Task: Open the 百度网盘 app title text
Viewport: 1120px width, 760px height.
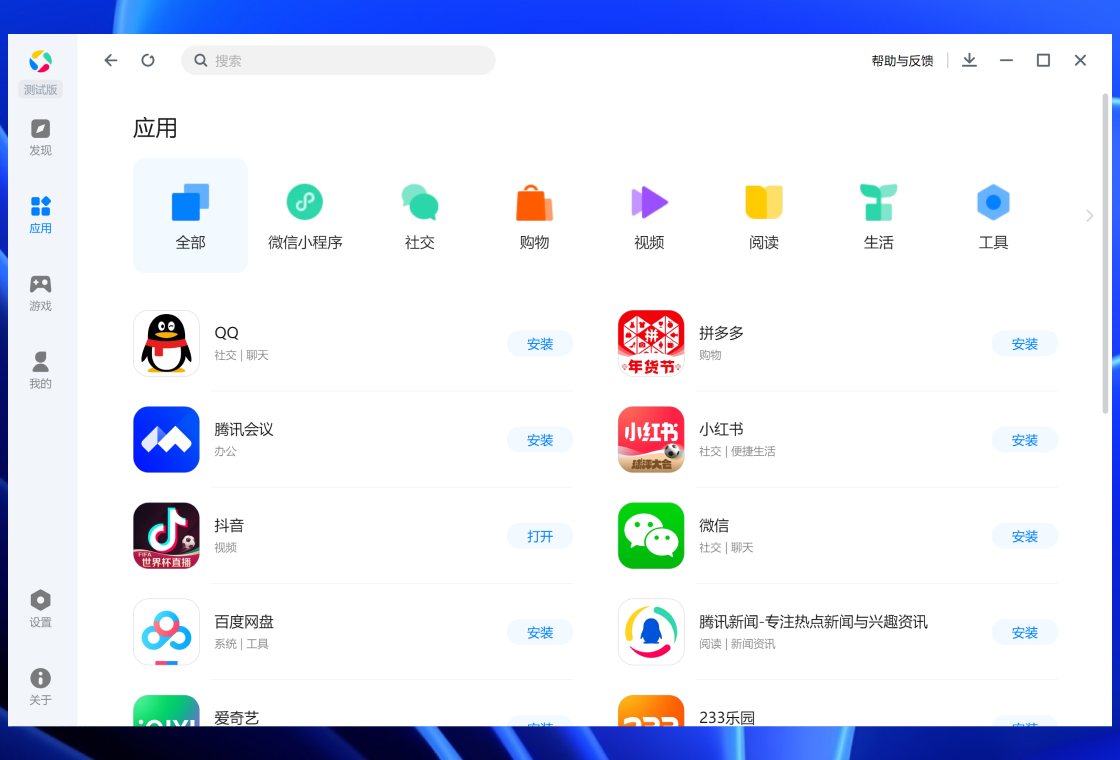Action: click(244, 621)
